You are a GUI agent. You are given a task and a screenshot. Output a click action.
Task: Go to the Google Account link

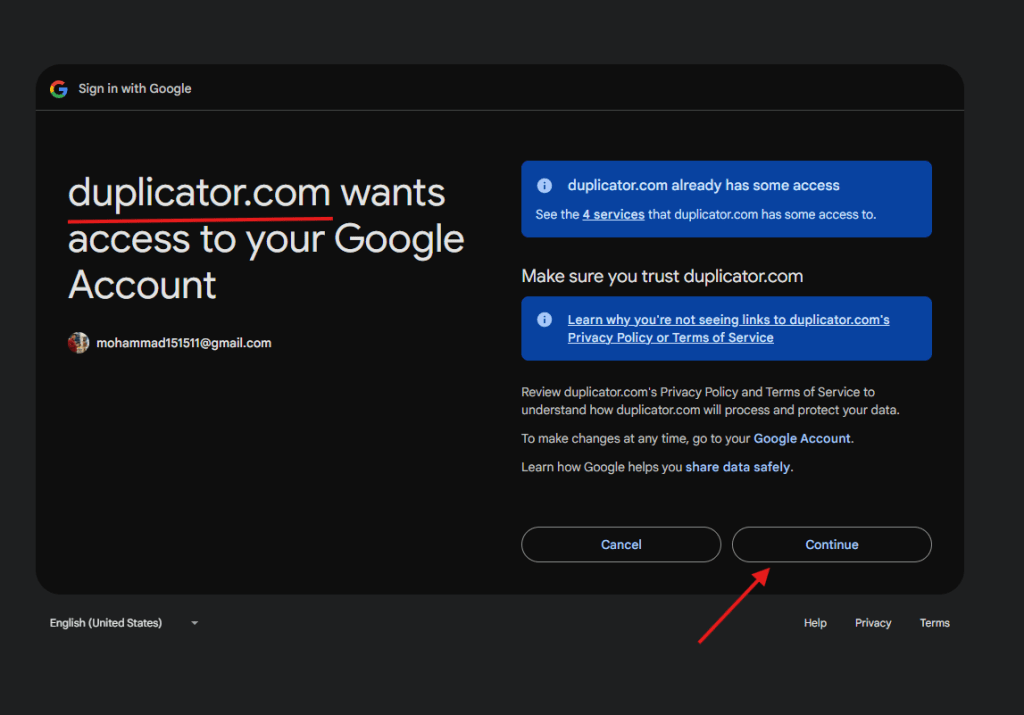coord(802,439)
